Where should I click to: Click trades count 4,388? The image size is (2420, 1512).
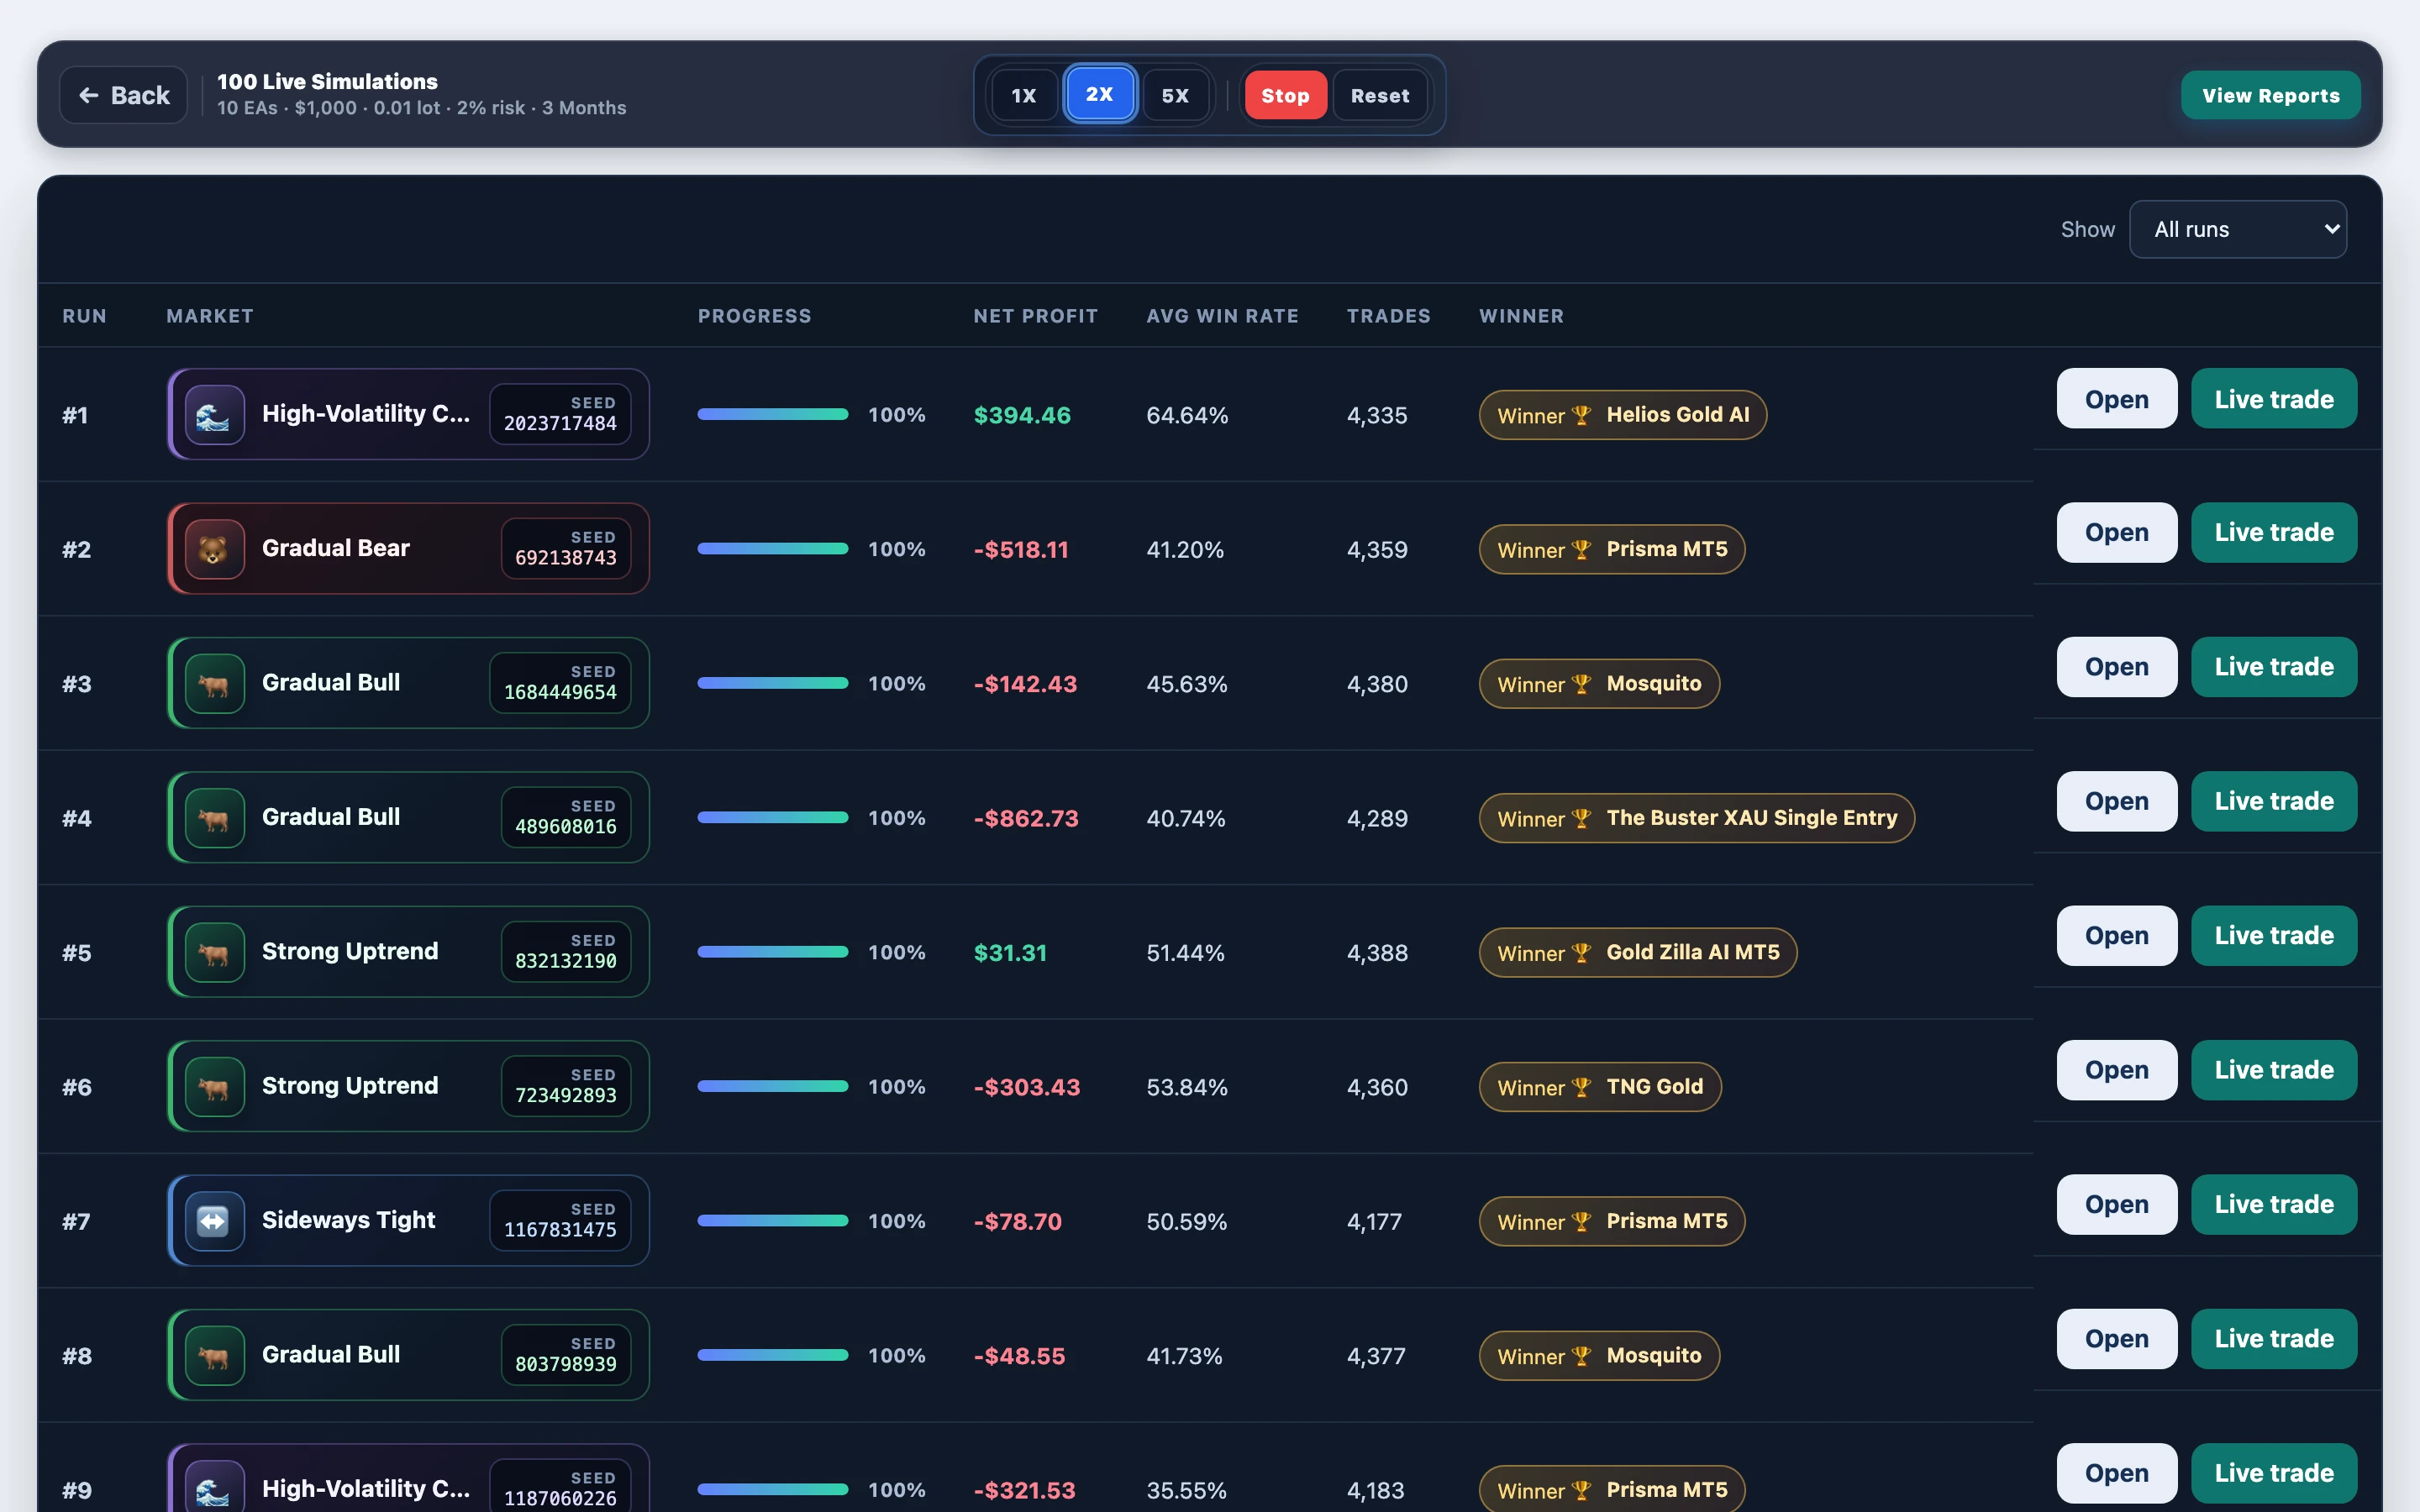click(1377, 953)
